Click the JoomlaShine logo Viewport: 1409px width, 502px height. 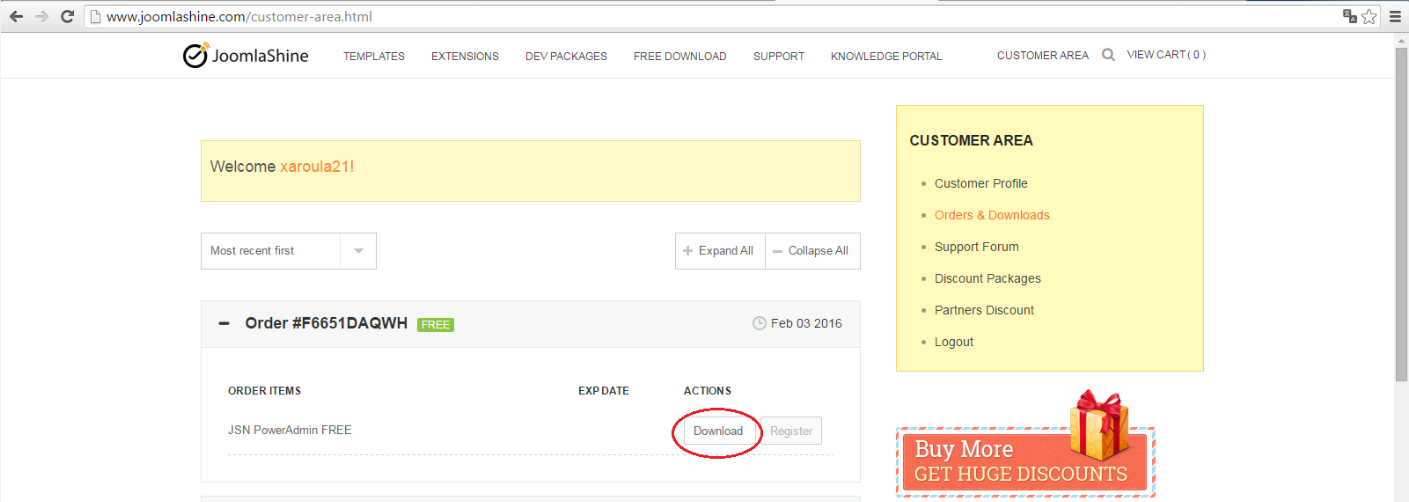point(246,56)
